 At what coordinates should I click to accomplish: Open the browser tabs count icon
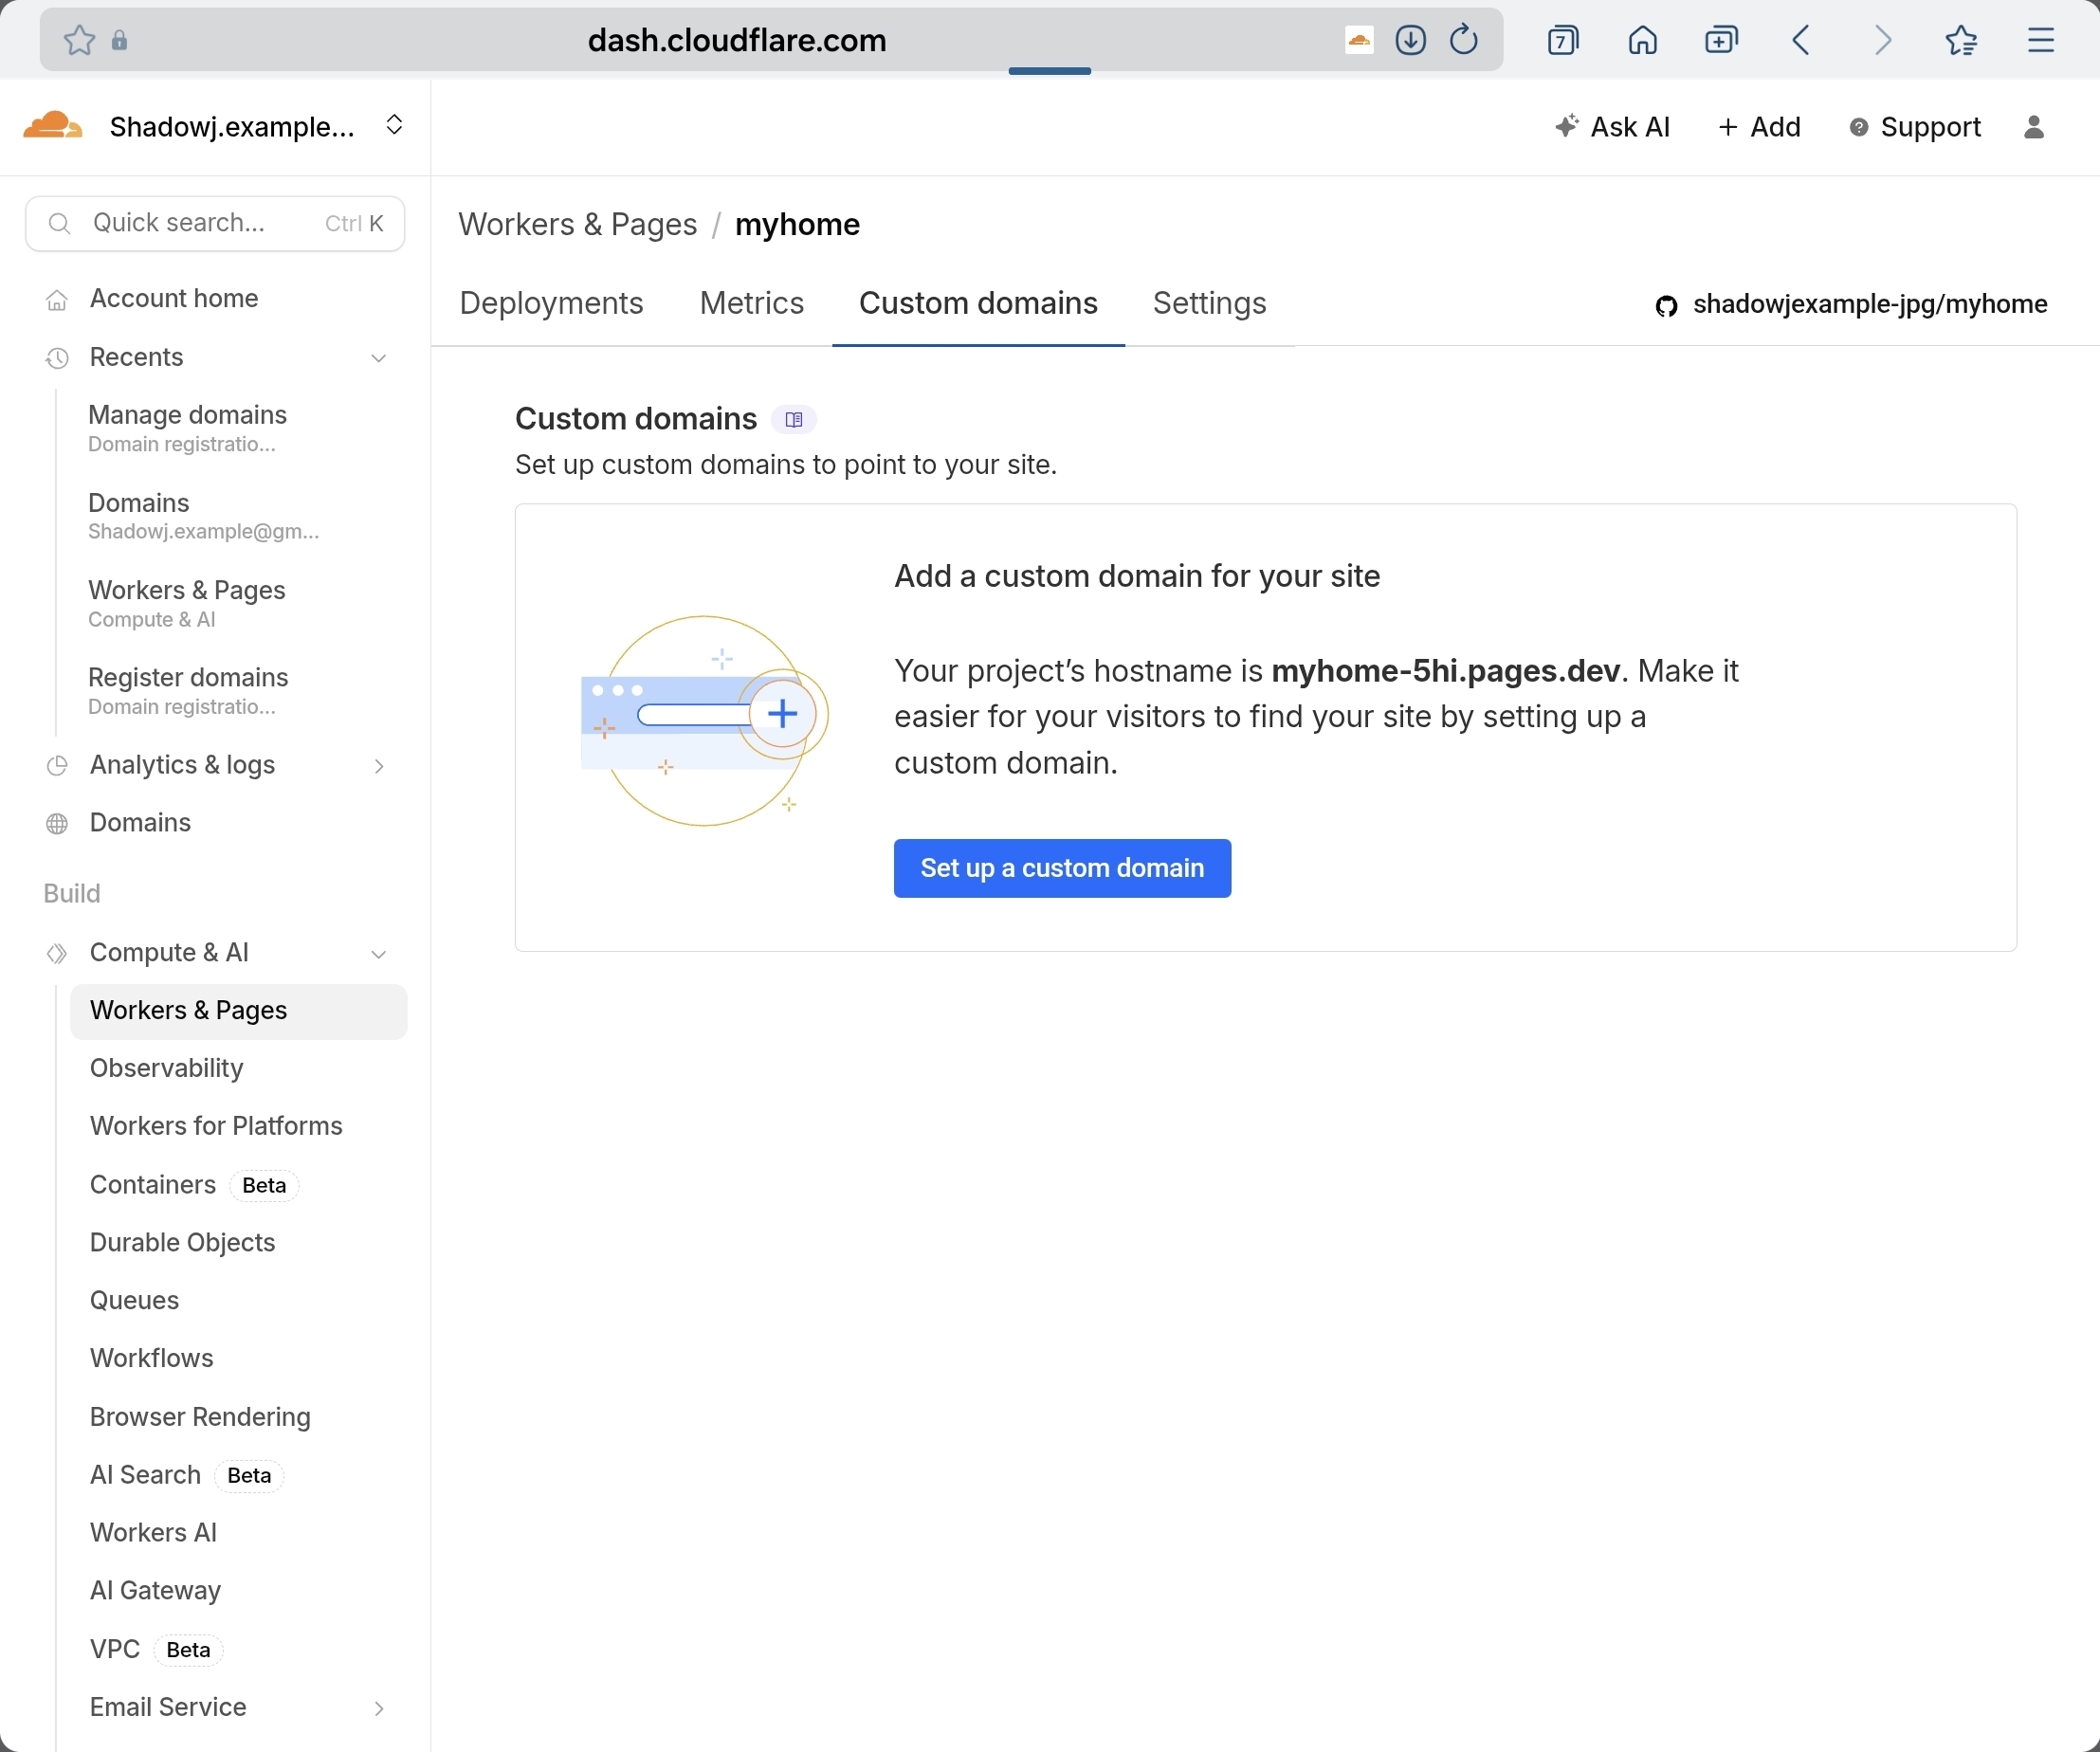[1562, 40]
